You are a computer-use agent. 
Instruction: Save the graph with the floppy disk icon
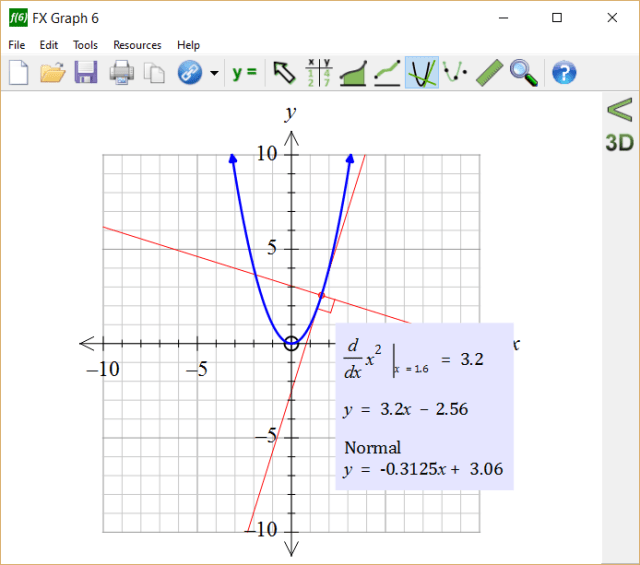(x=86, y=73)
